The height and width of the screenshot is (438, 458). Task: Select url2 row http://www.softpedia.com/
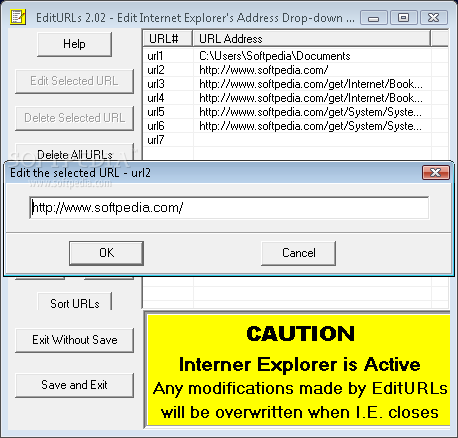[x=295, y=70]
